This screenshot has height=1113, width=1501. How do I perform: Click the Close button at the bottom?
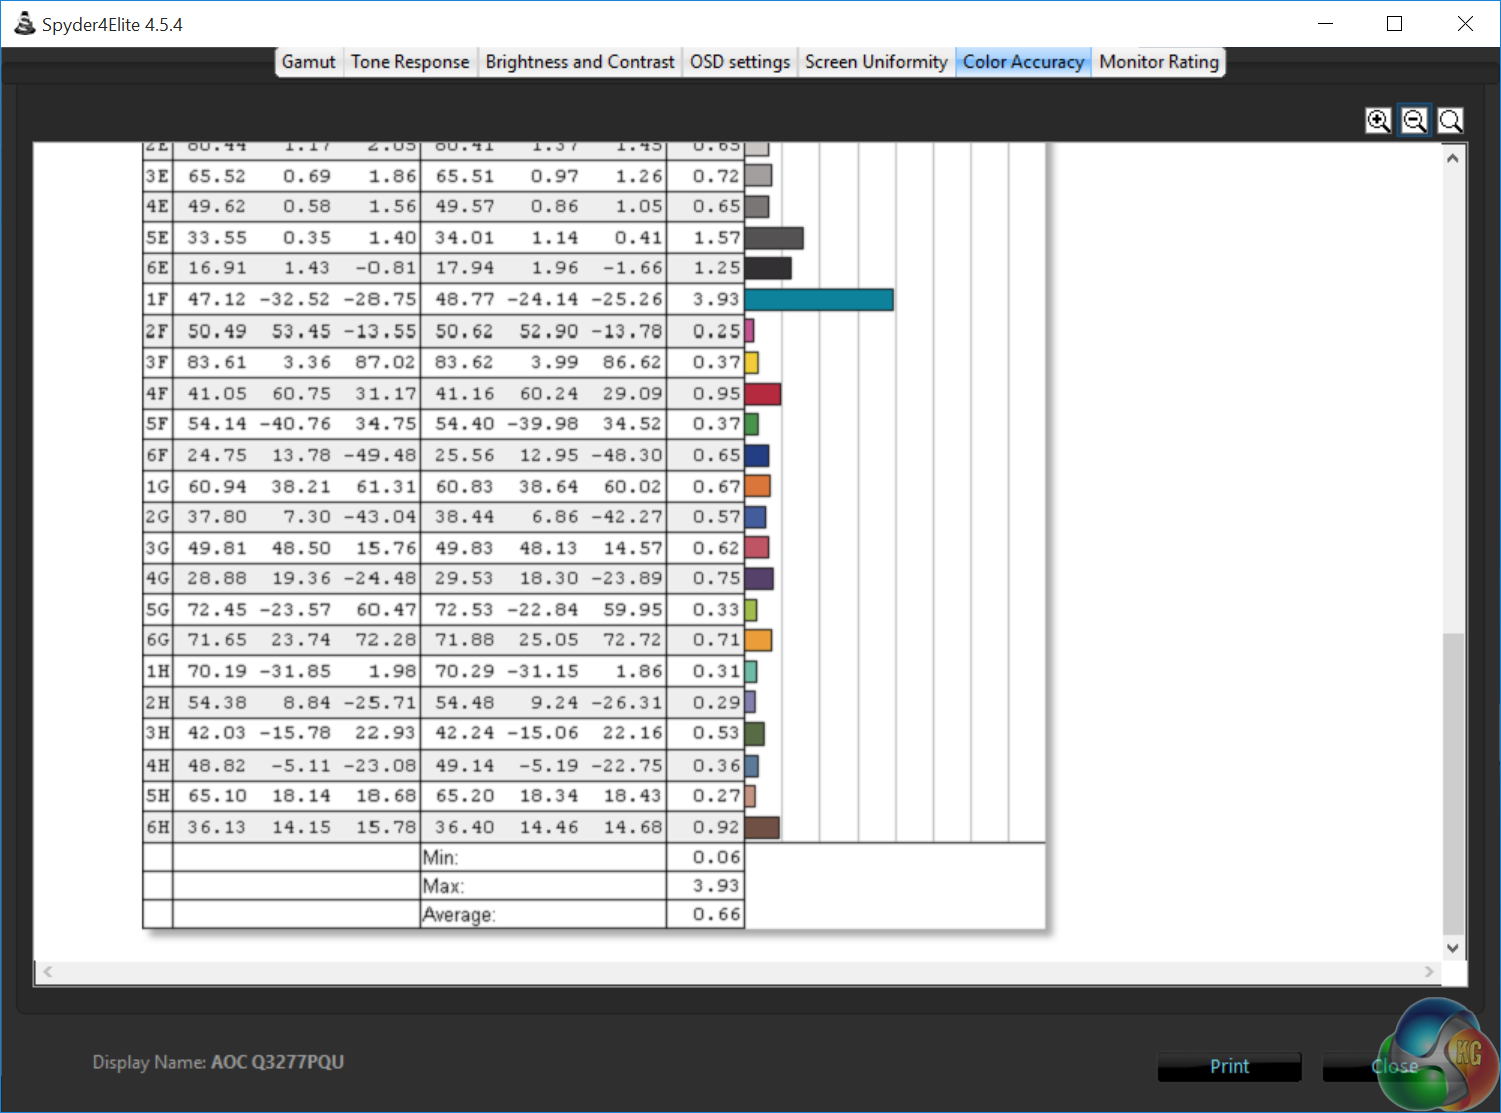[x=1395, y=1067]
